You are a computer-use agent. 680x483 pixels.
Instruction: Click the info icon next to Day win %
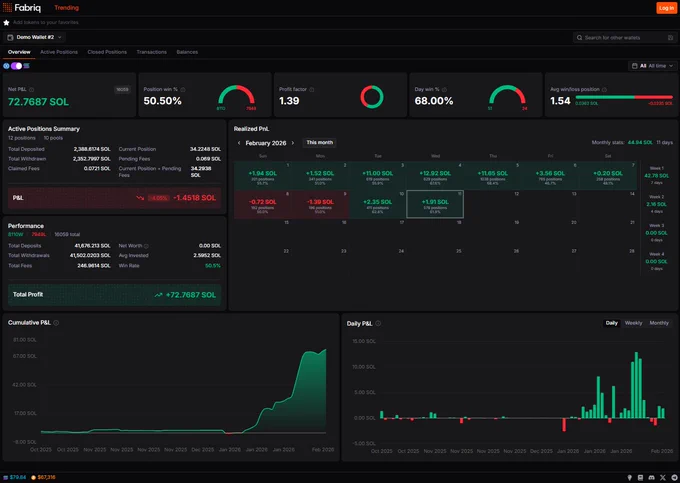coord(444,90)
